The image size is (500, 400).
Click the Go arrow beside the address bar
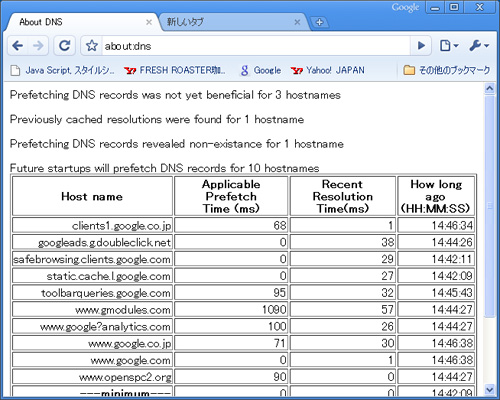coord(421,46)
